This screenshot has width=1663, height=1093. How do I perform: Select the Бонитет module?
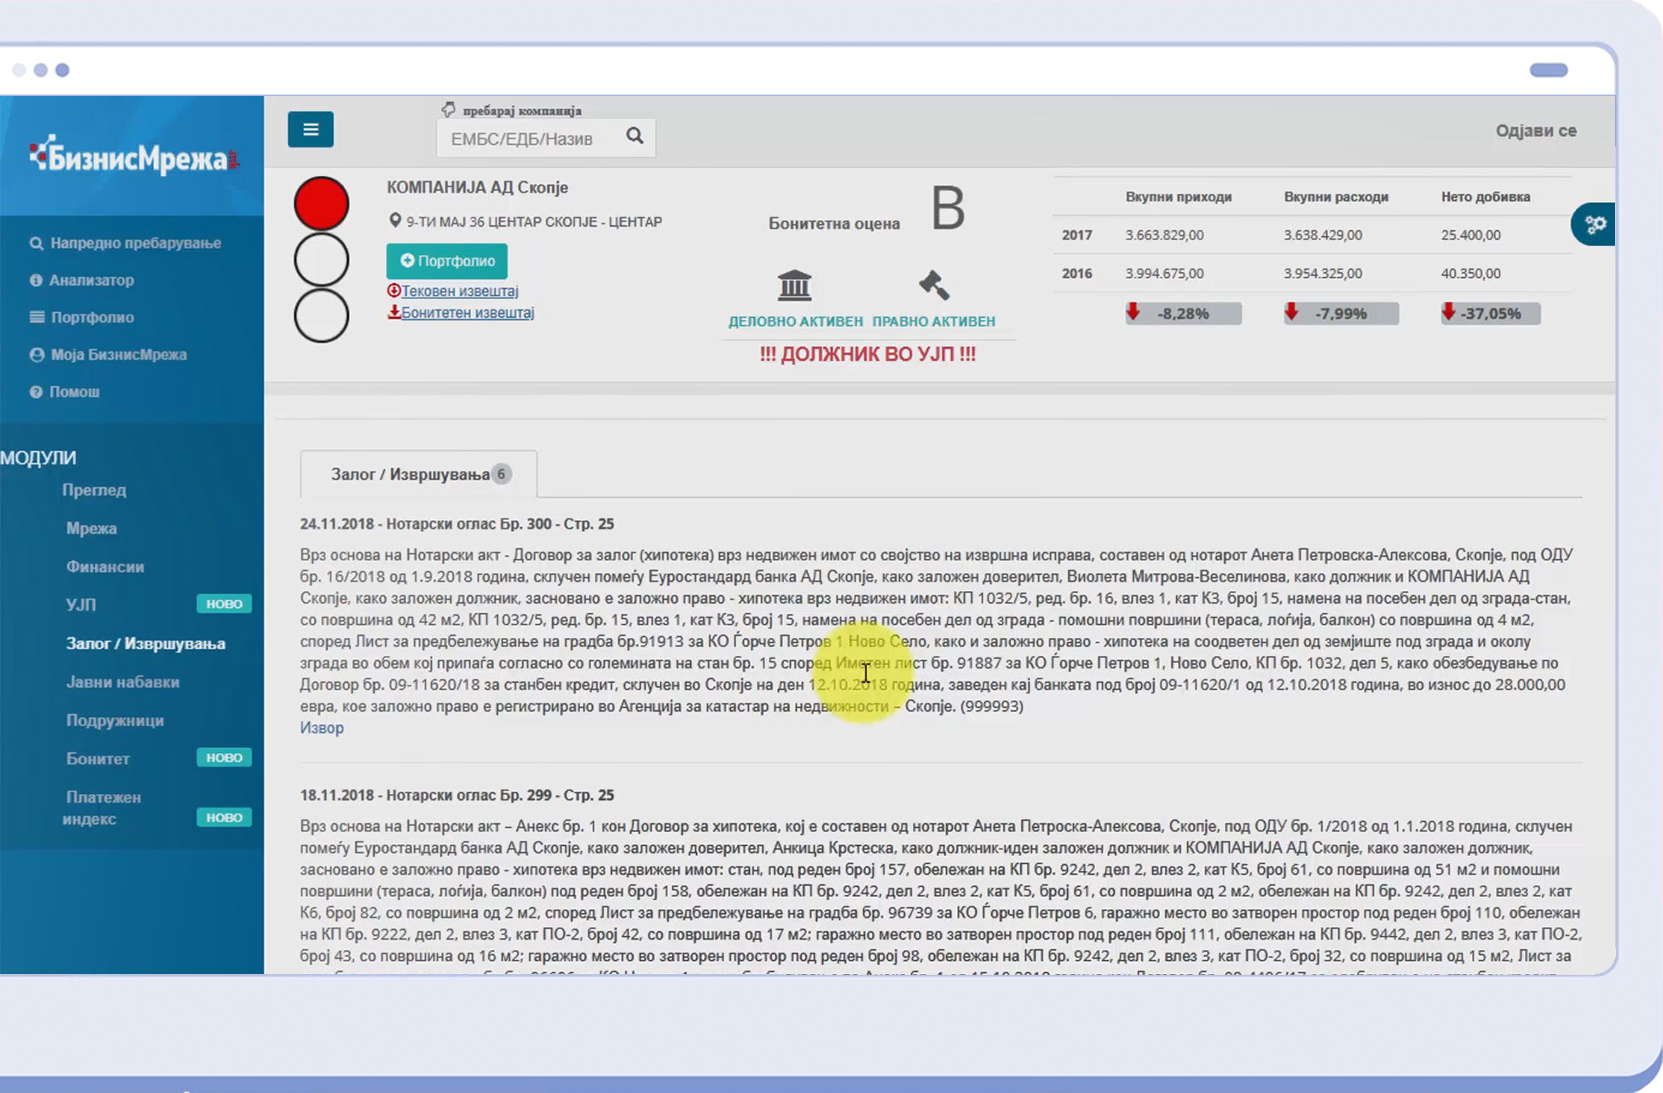[x=98, y=759]
